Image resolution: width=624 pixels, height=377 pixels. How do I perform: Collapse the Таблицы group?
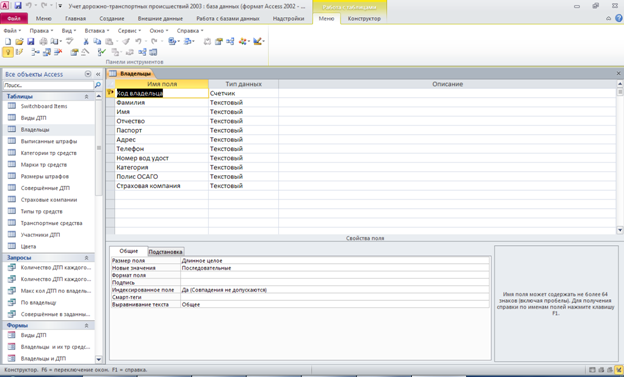pyautogui.click(x=86, y=96)
